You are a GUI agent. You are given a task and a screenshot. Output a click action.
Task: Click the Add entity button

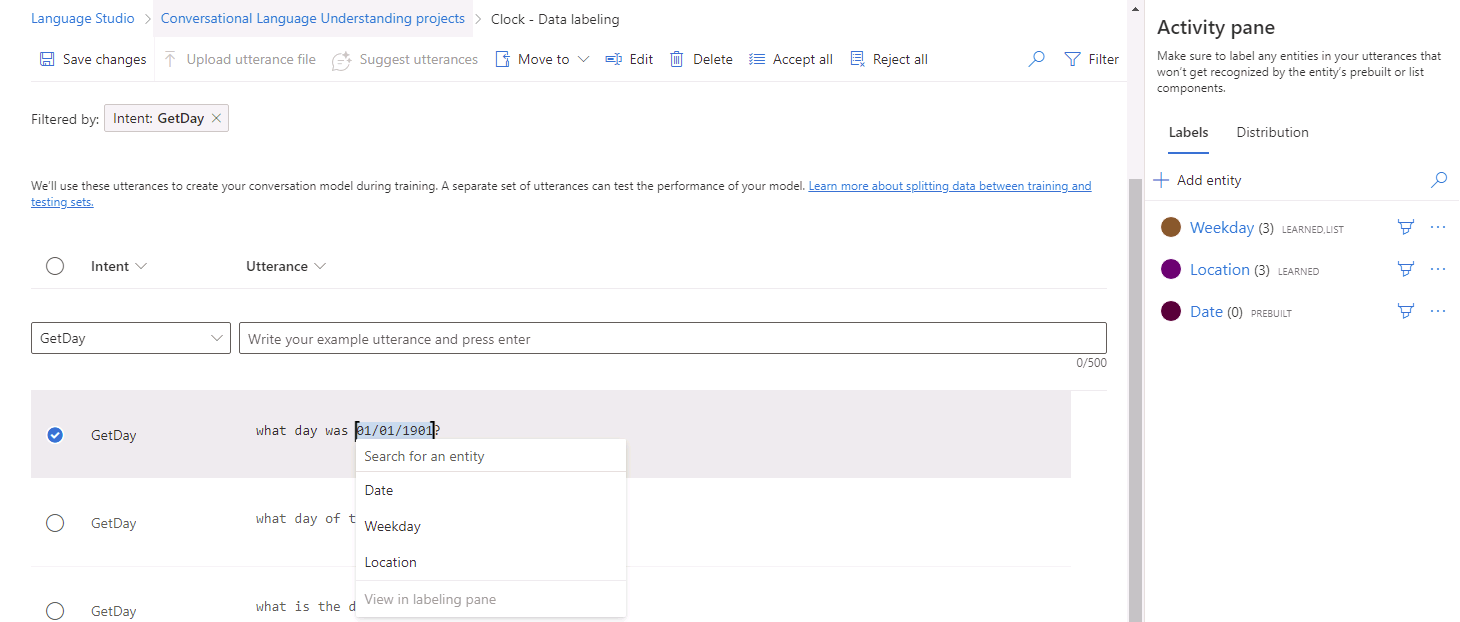click(1197, 179)
